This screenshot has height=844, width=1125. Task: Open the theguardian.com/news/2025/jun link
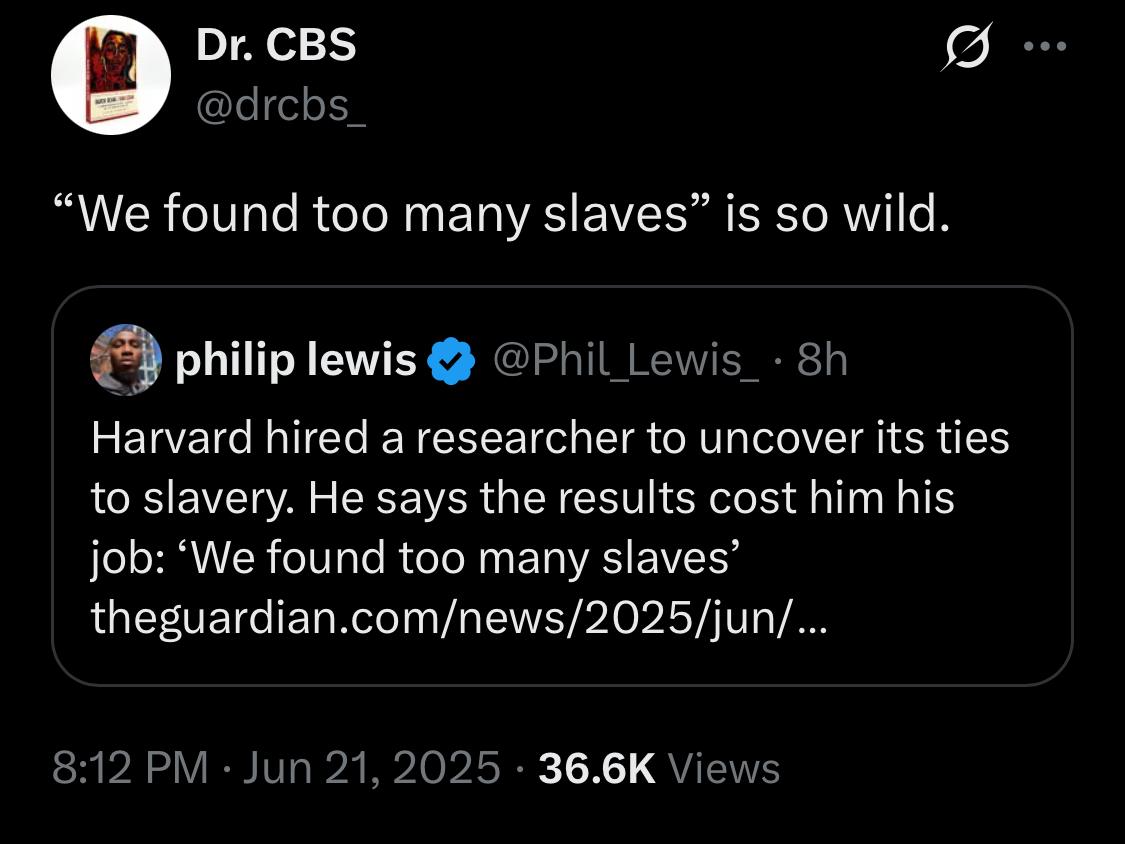459,617
